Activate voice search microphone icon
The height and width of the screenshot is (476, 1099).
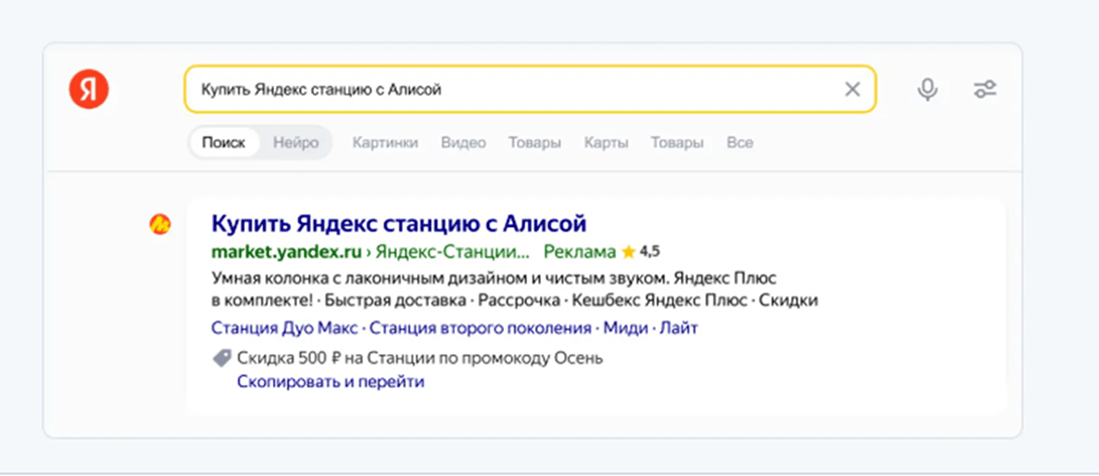click(928, 90)
